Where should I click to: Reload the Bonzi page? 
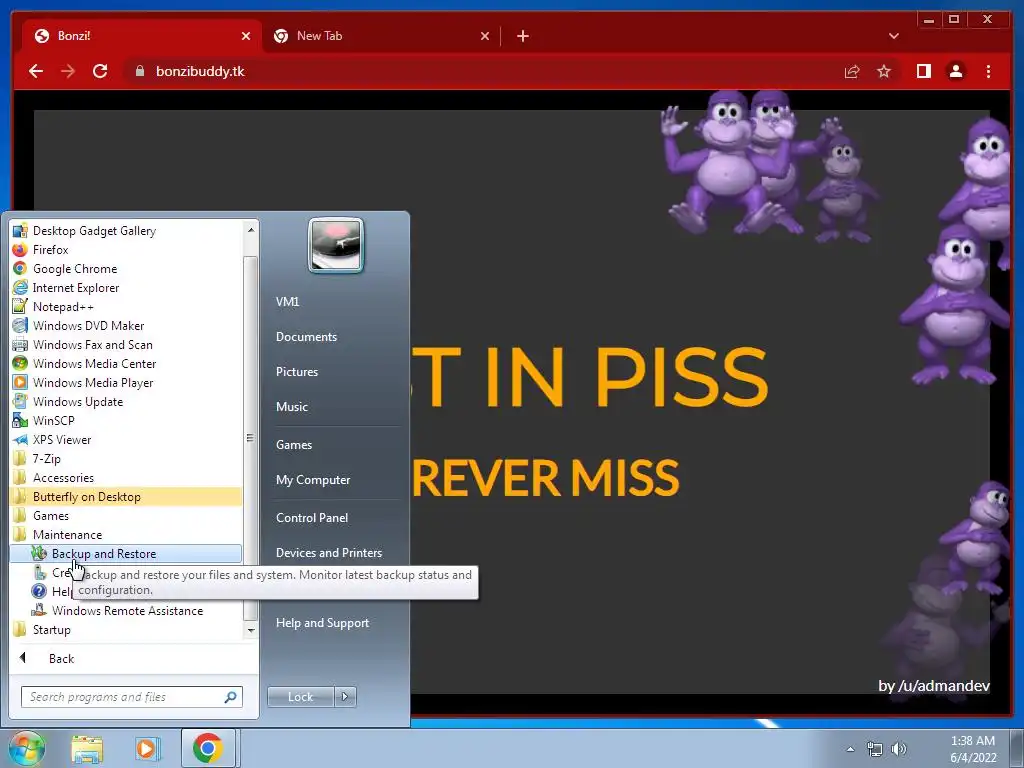pos(100,71)
